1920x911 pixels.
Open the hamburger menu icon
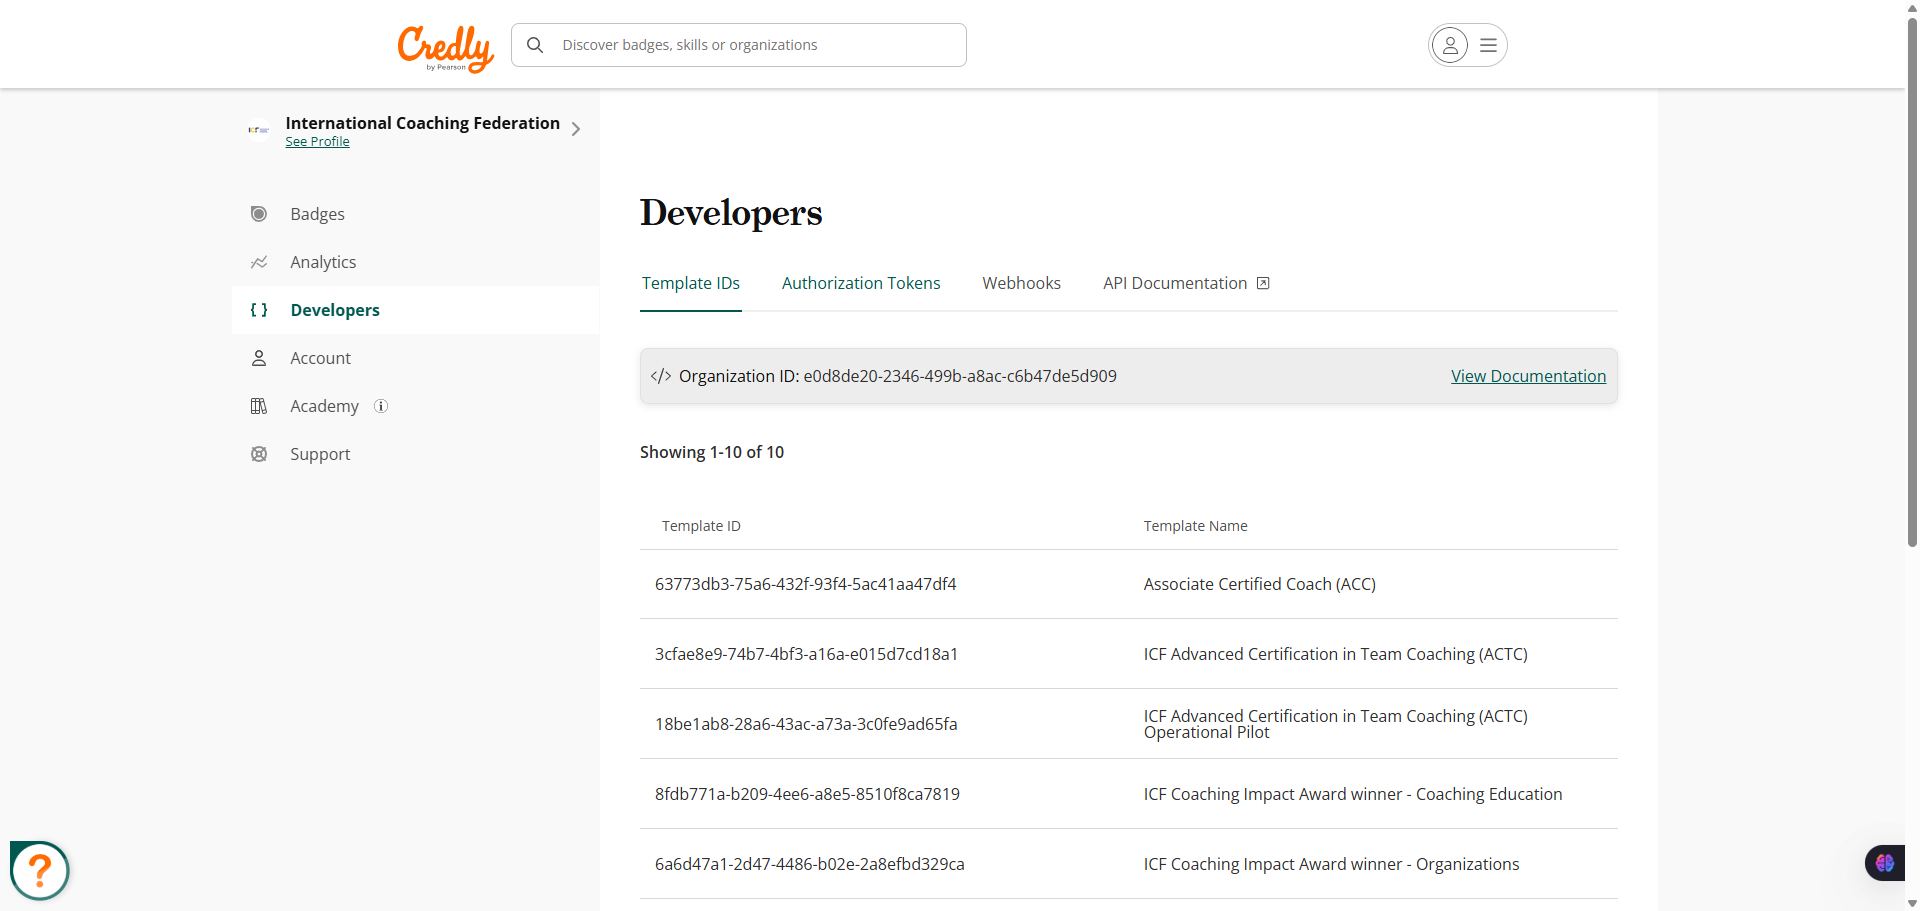[x=1488, y=45]
